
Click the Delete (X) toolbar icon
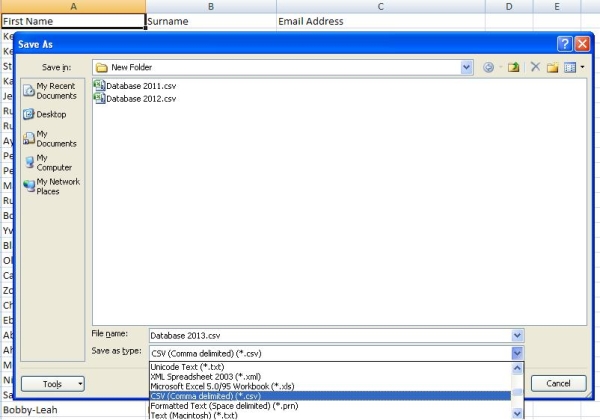[x=535, y=67]
